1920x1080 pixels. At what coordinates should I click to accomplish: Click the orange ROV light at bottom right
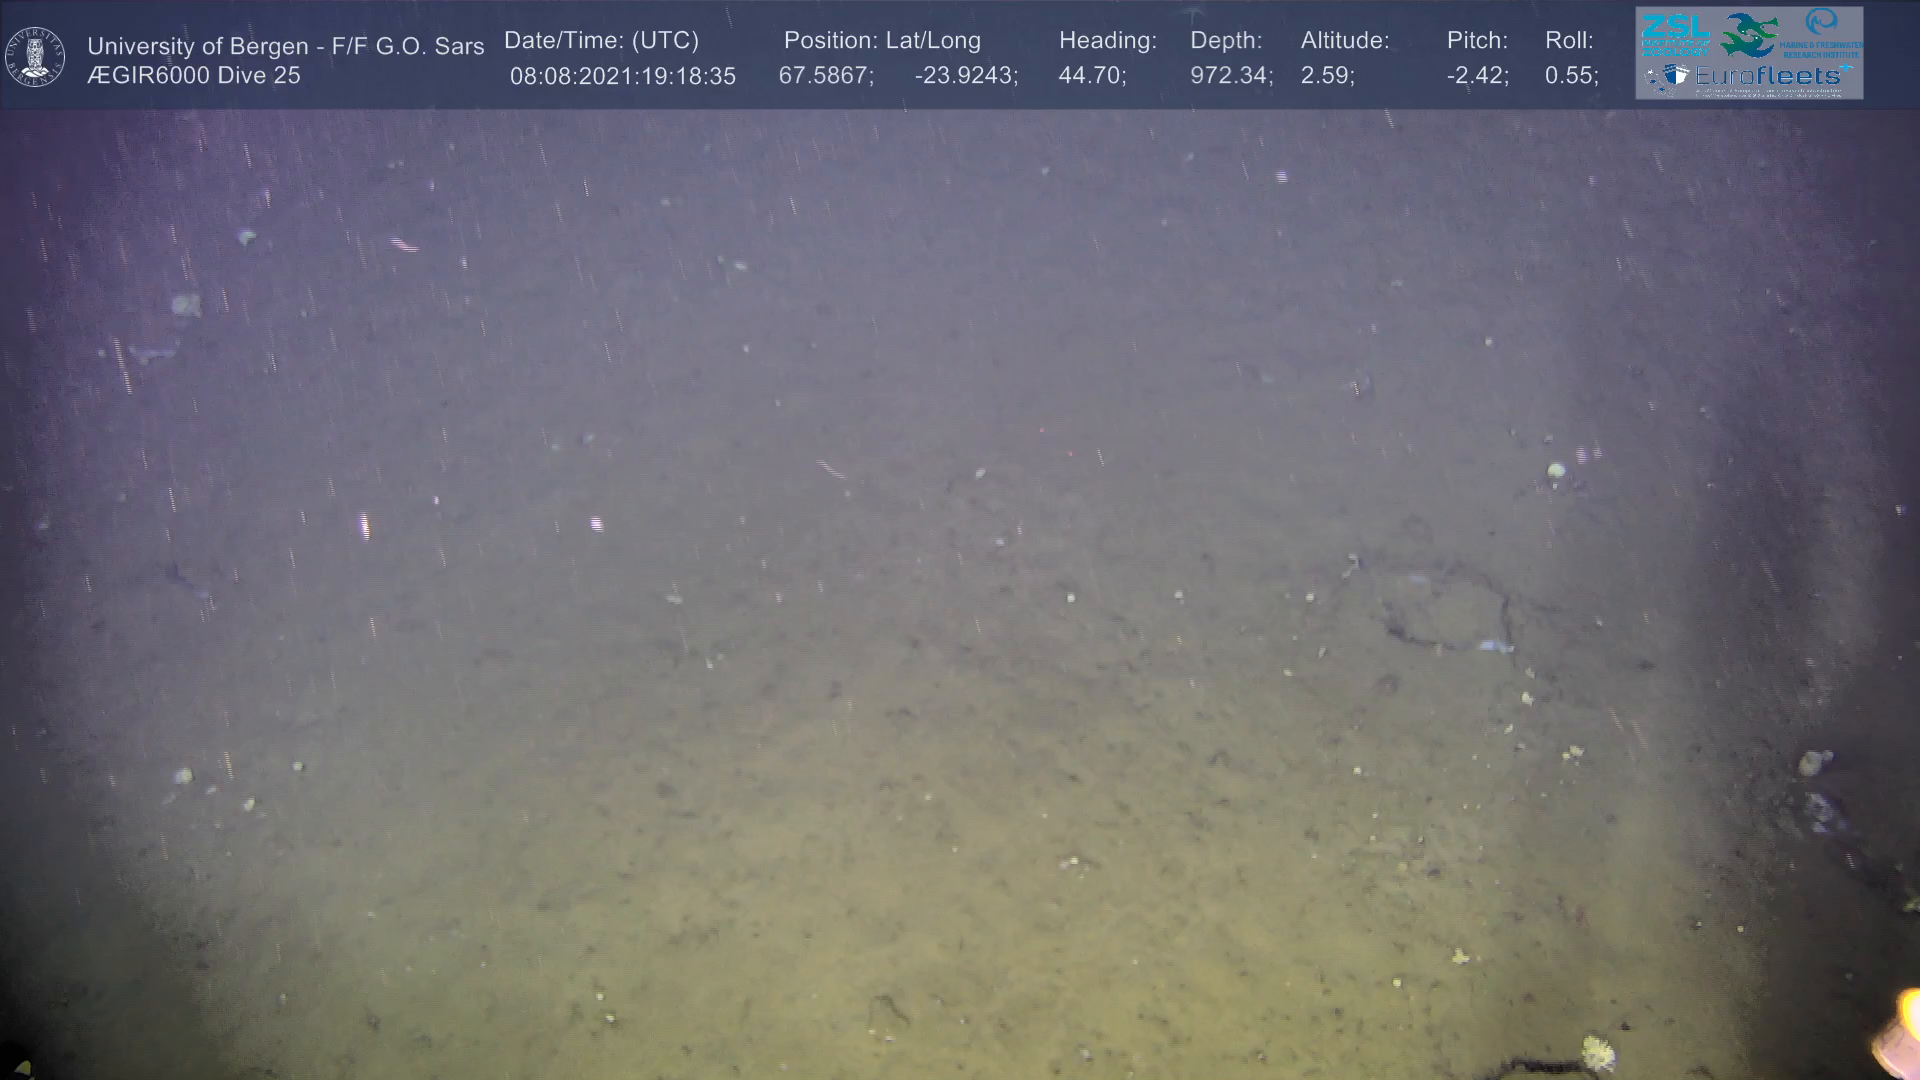pos(1899,1034)
